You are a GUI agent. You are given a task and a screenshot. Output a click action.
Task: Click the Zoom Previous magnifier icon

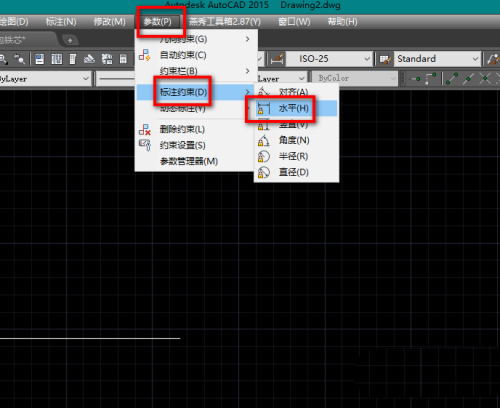pyautogui.click(x=19, y=59)
